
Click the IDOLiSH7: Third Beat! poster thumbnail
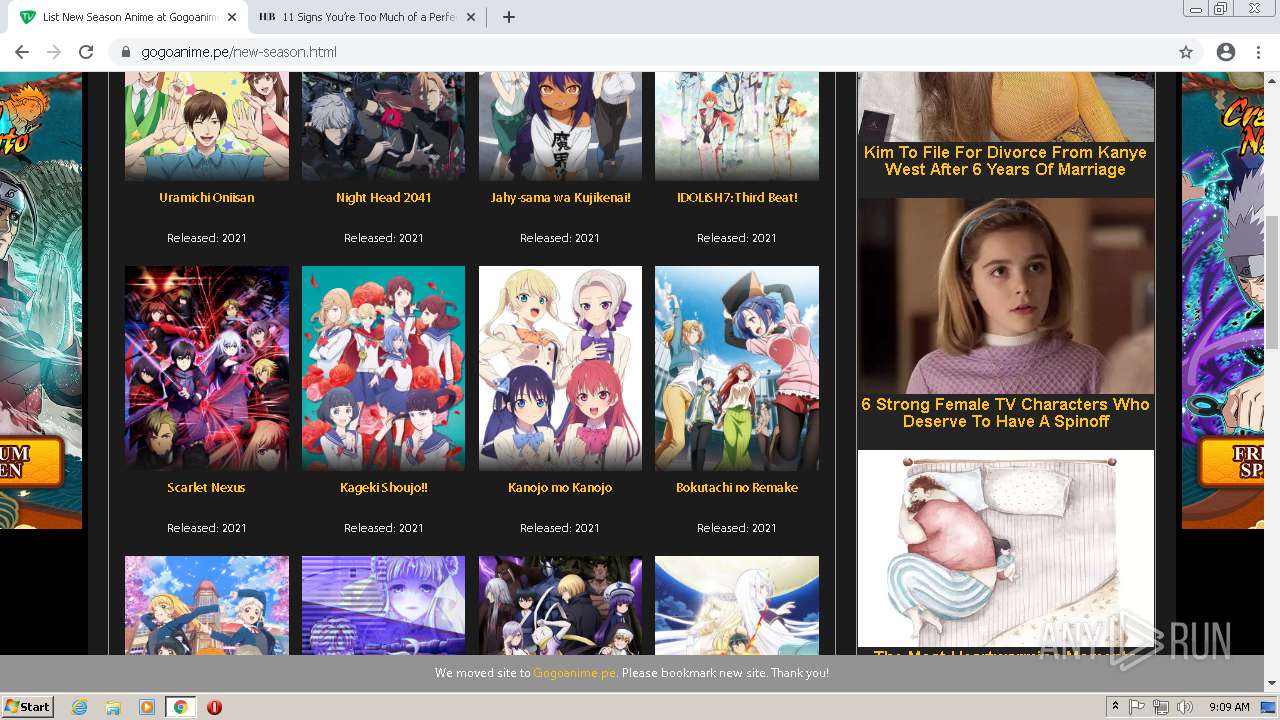[737, 126]
